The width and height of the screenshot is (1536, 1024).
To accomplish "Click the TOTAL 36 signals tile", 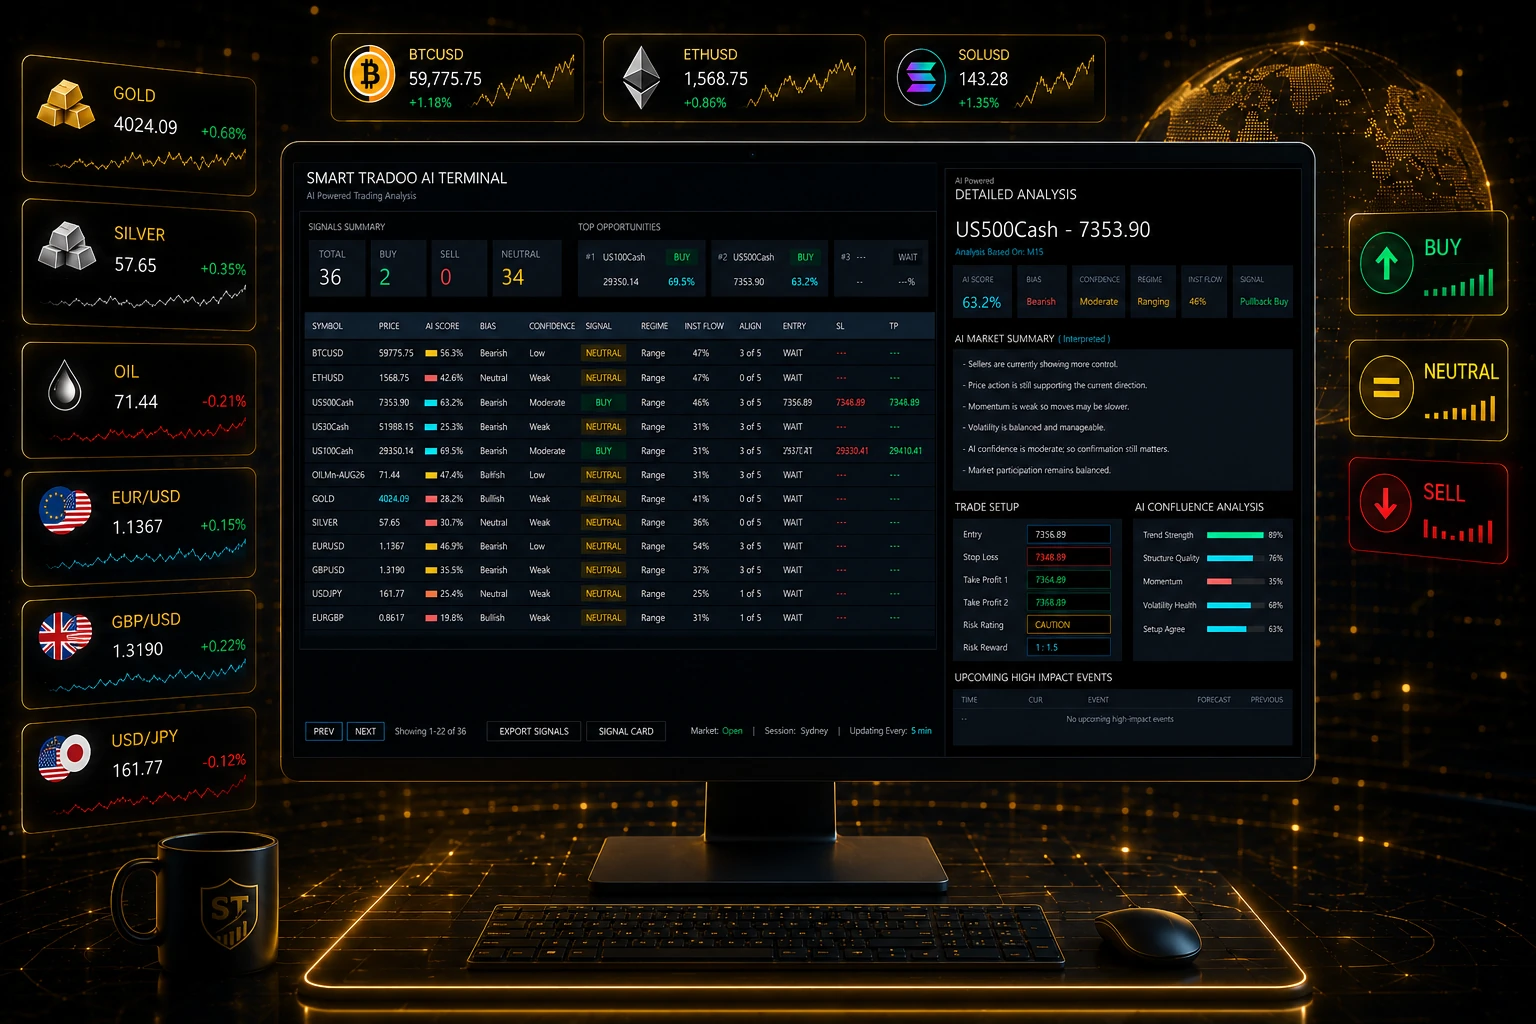I will point(337,268).
